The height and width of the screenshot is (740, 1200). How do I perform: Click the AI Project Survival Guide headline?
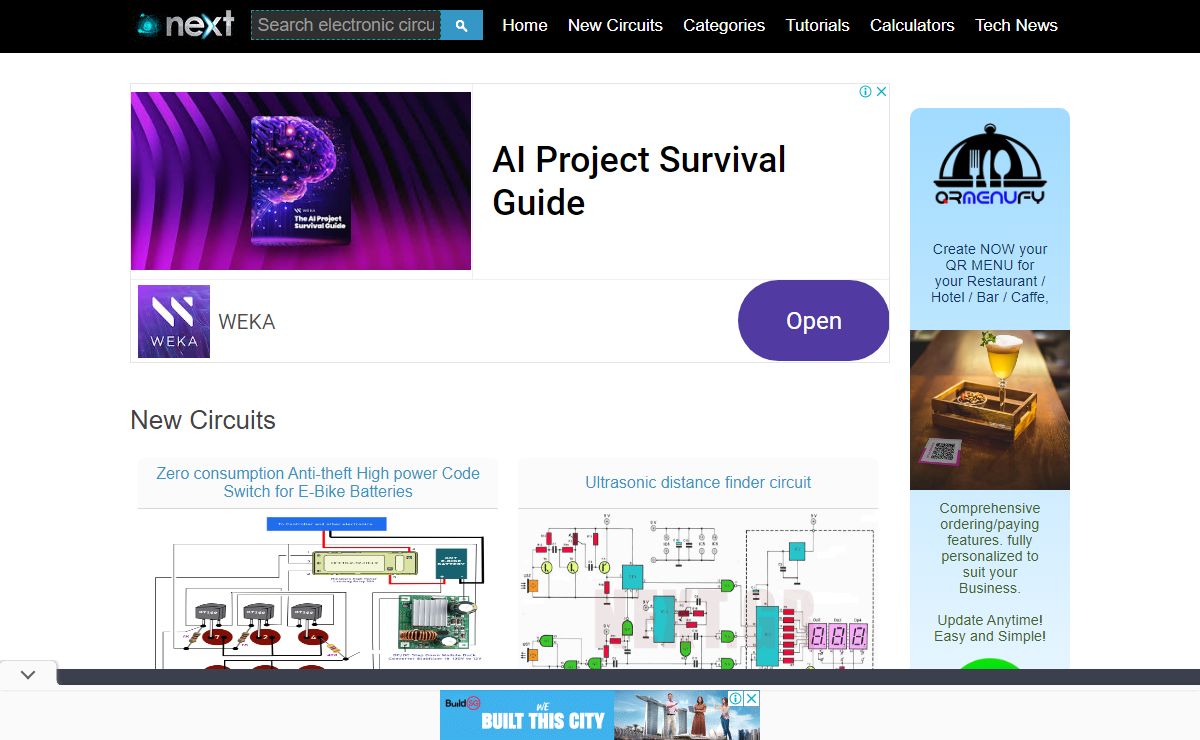(639, 181)
